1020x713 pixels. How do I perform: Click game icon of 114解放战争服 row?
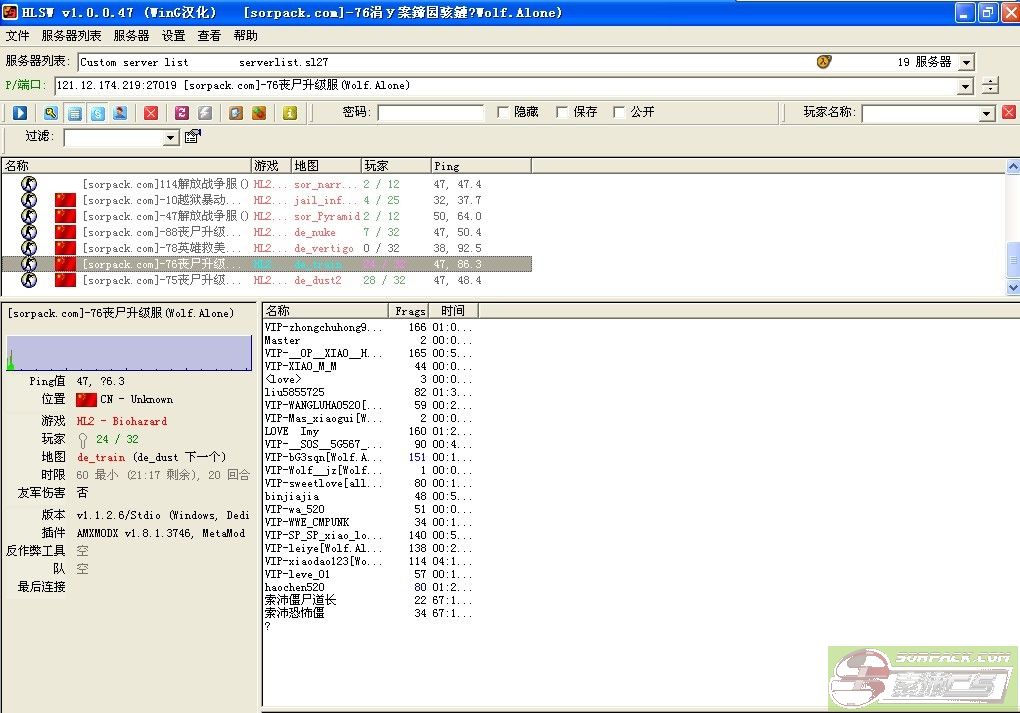pos(29,184)
